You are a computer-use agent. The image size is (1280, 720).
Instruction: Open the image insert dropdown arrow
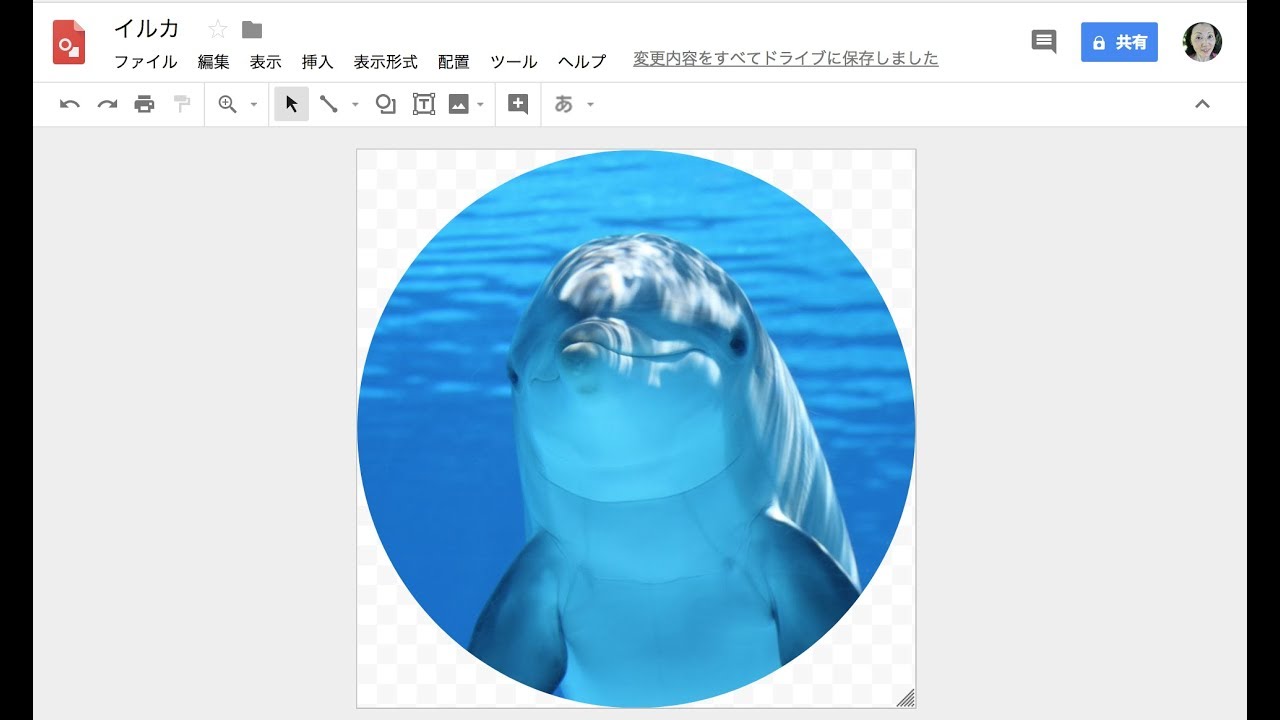(x=481, y=105)
